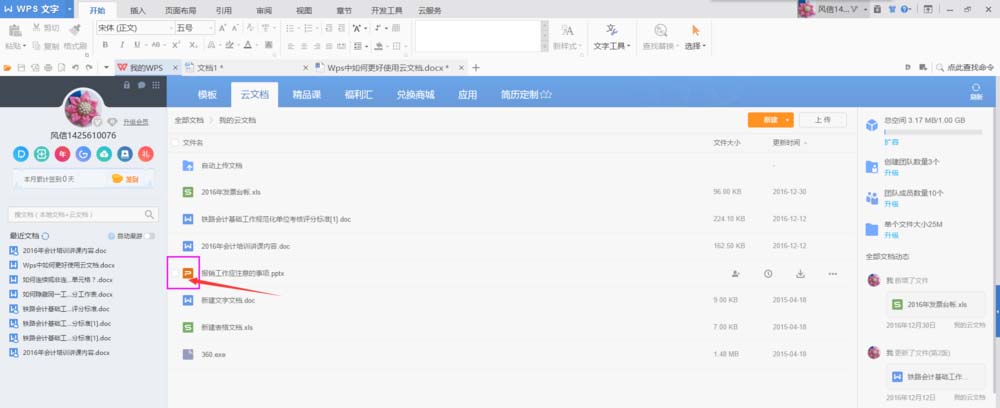Expand the quick access toolbar dropdown arrow
The width and height of the screenshot is (1000, 408).
coord(107,68)
